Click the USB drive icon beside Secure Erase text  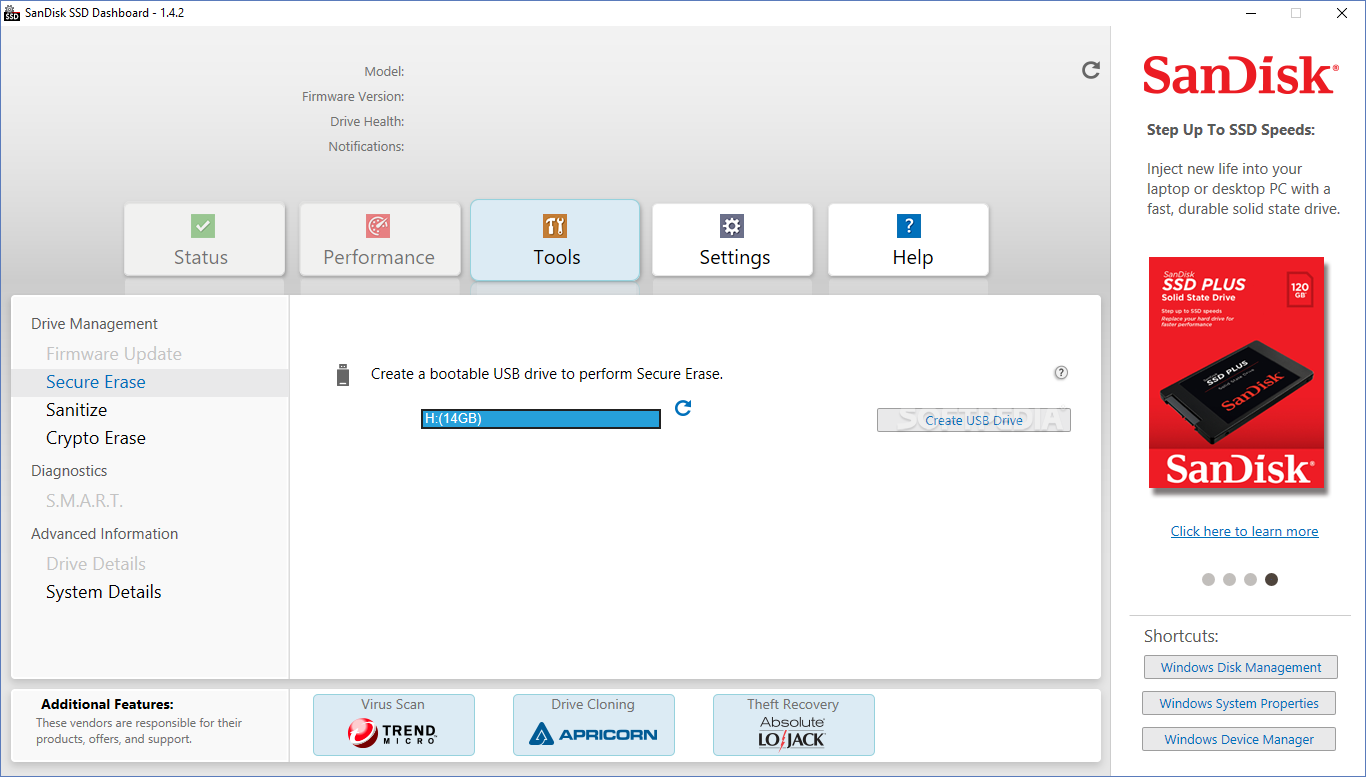point(343,375)
